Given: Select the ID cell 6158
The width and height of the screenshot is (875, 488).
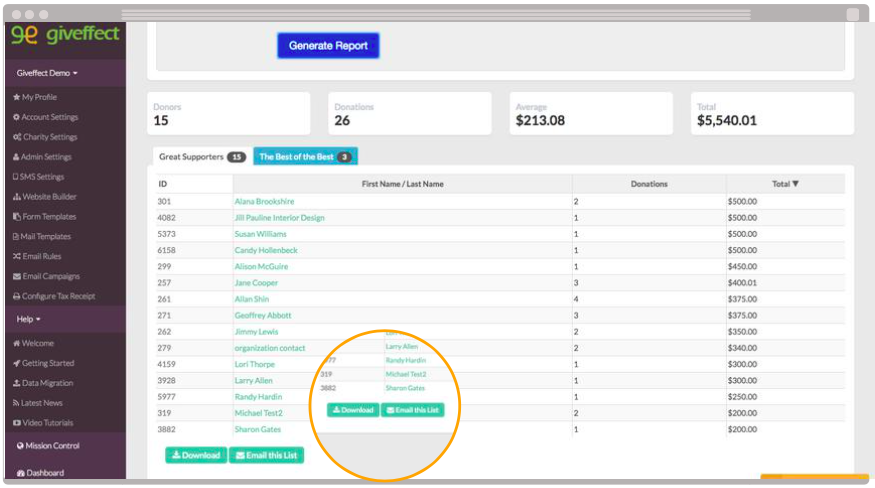Looking at the screenshot, I should [166, 250].
